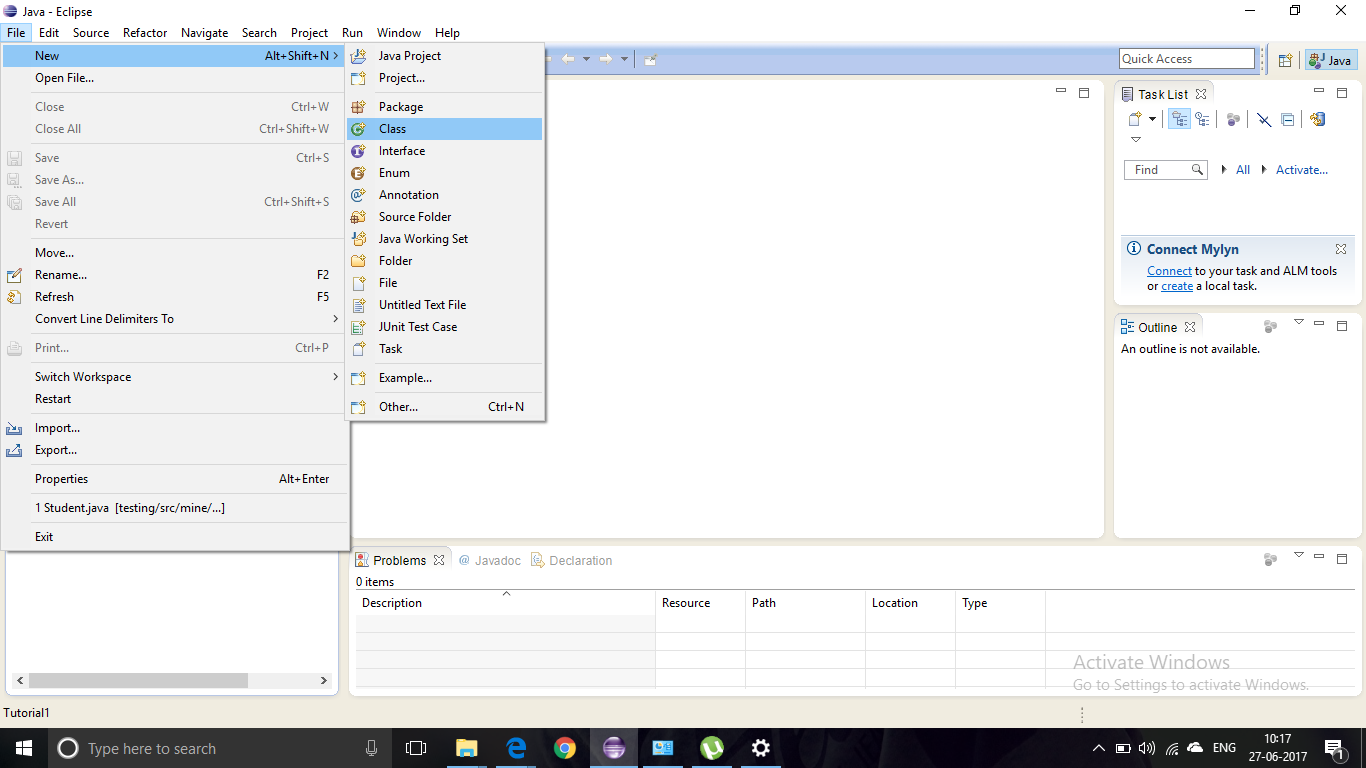Click Collapse All in Task List

coord(1288,120)
